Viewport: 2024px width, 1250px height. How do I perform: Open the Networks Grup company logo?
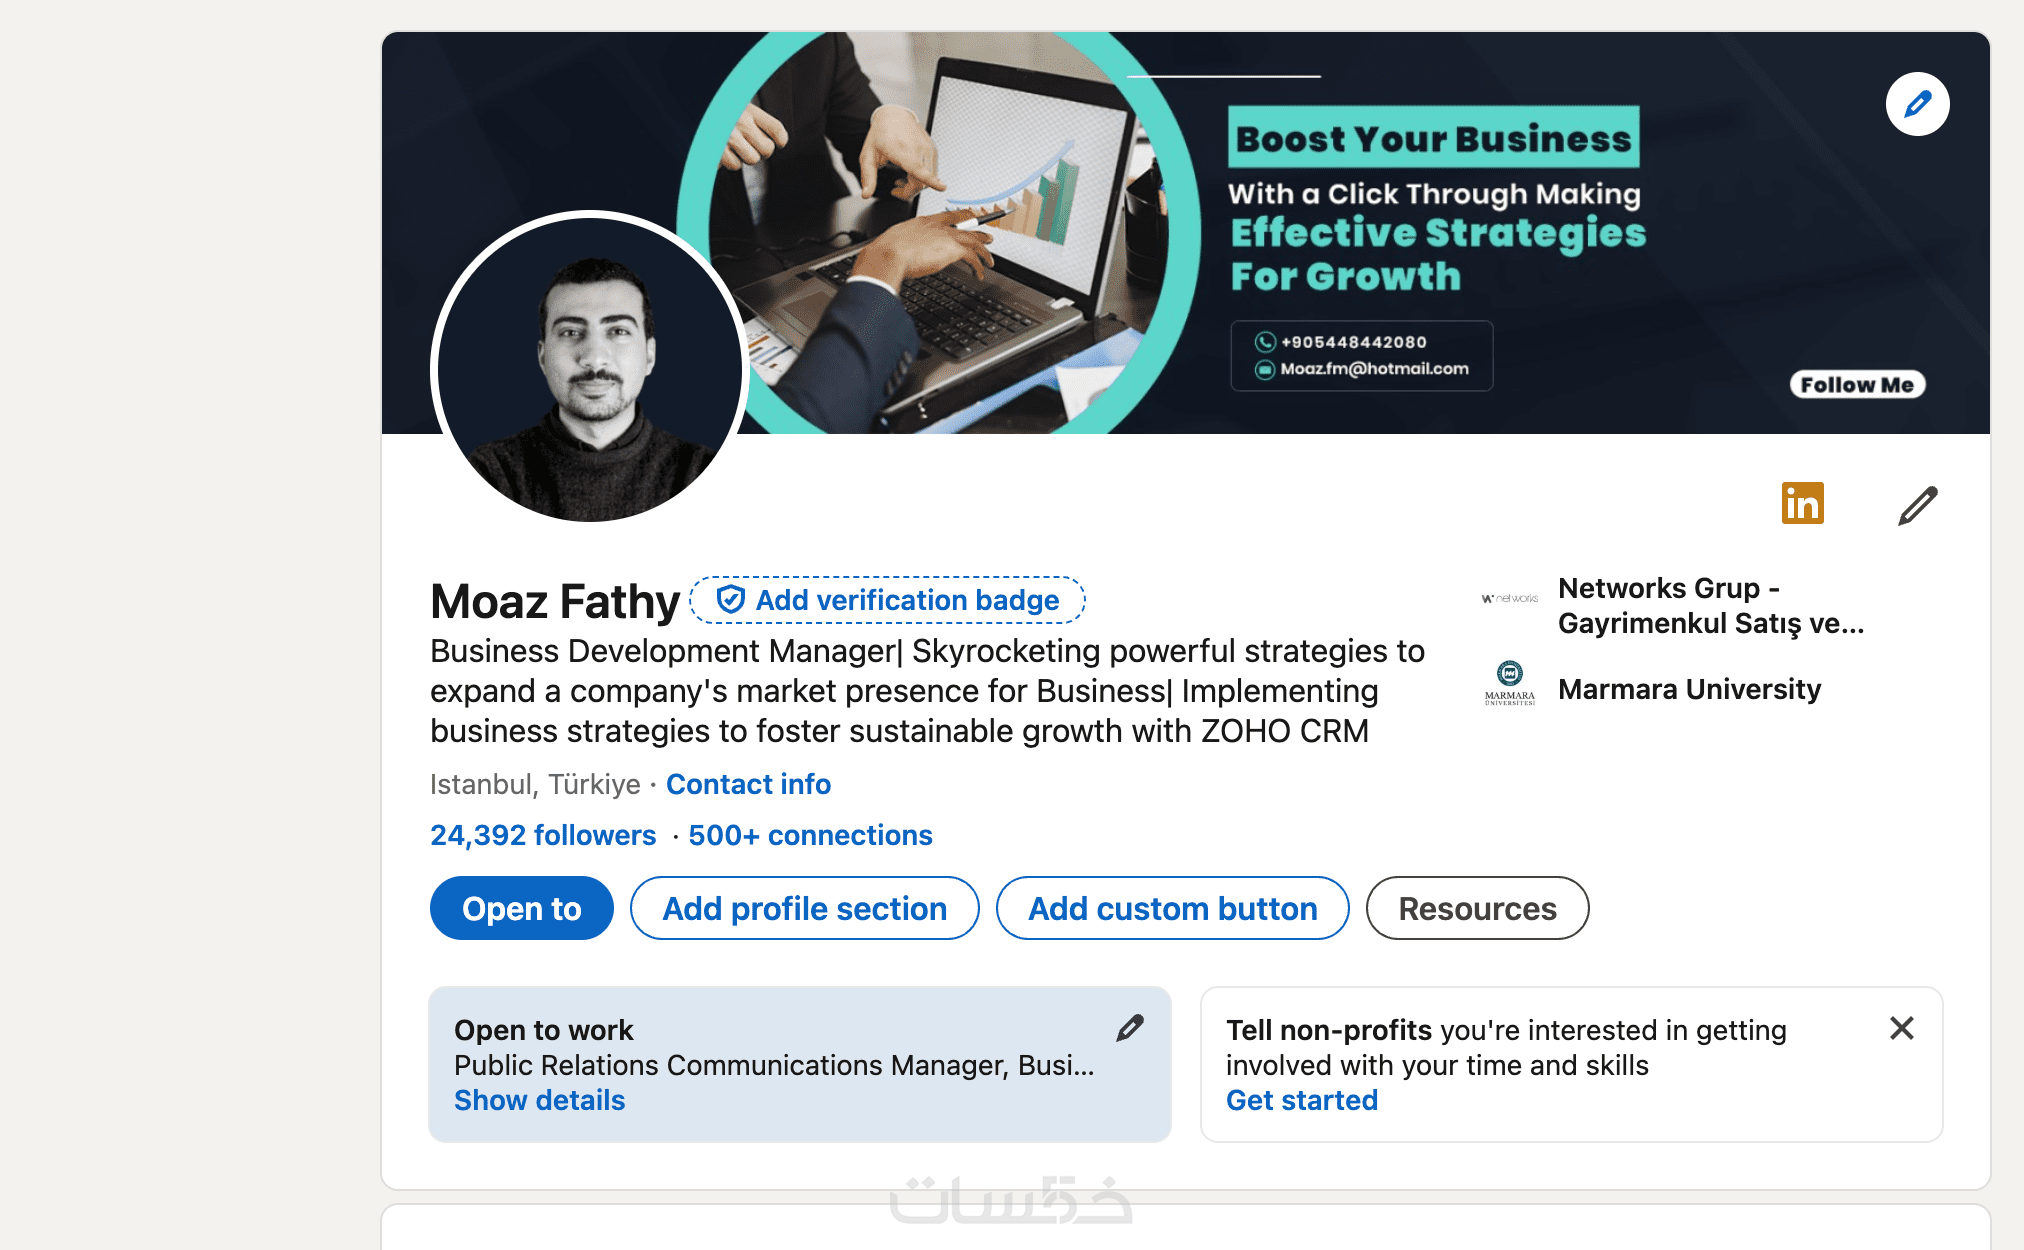coord(1509,598)
